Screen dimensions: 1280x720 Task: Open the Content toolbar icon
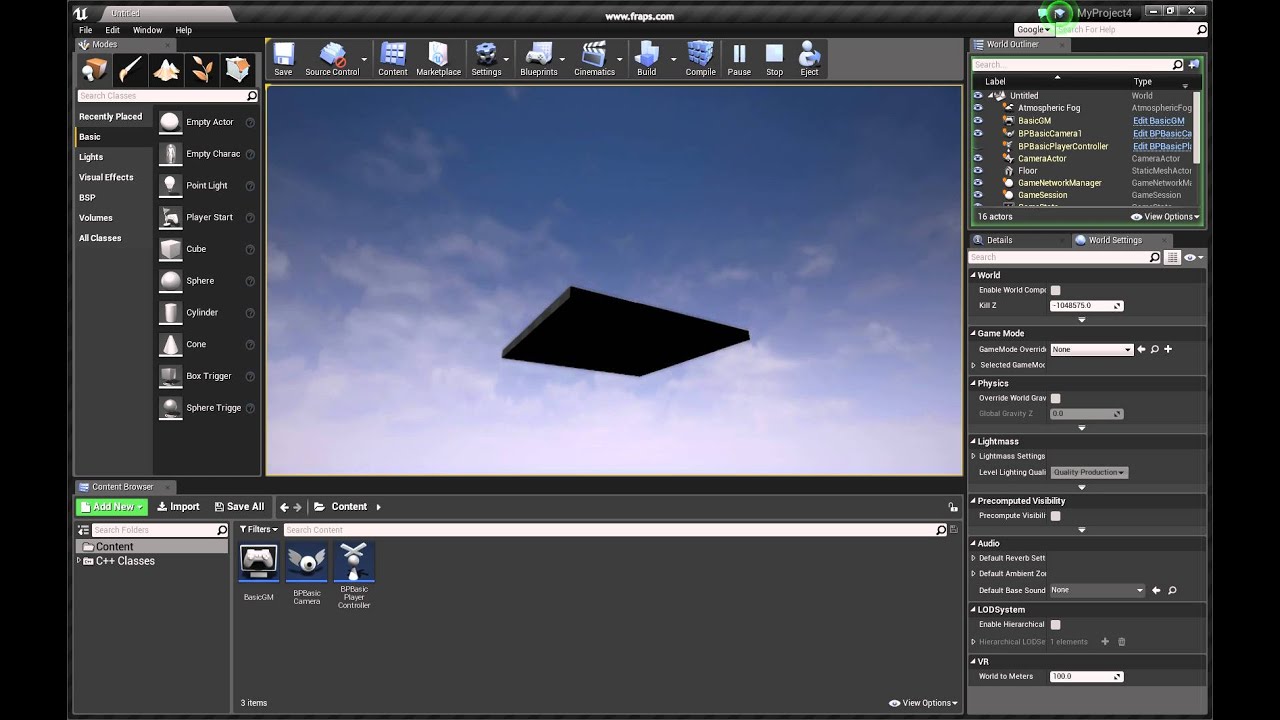[x=393, y=59]
